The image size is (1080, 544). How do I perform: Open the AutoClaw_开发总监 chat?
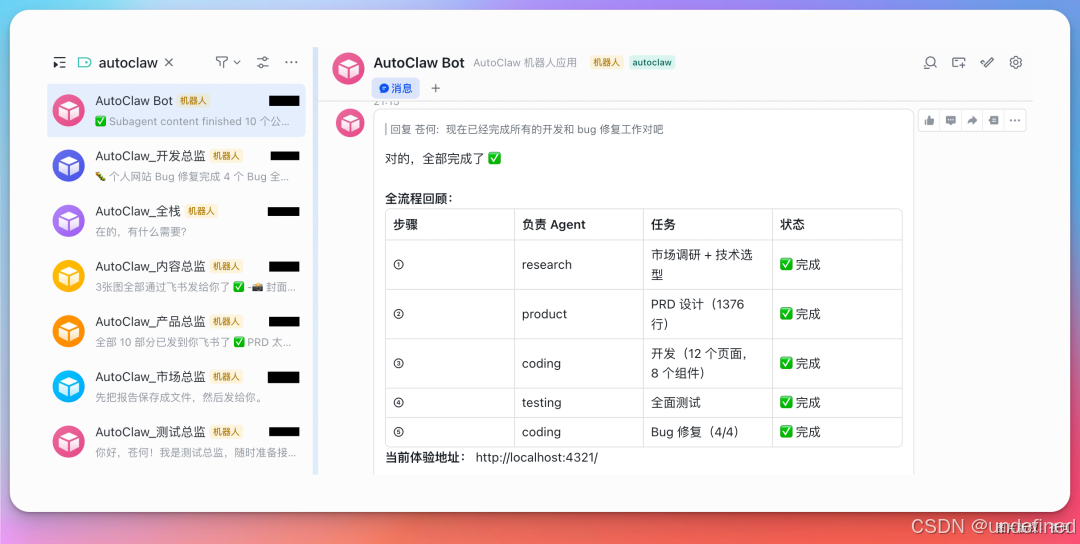click(176, 166)
